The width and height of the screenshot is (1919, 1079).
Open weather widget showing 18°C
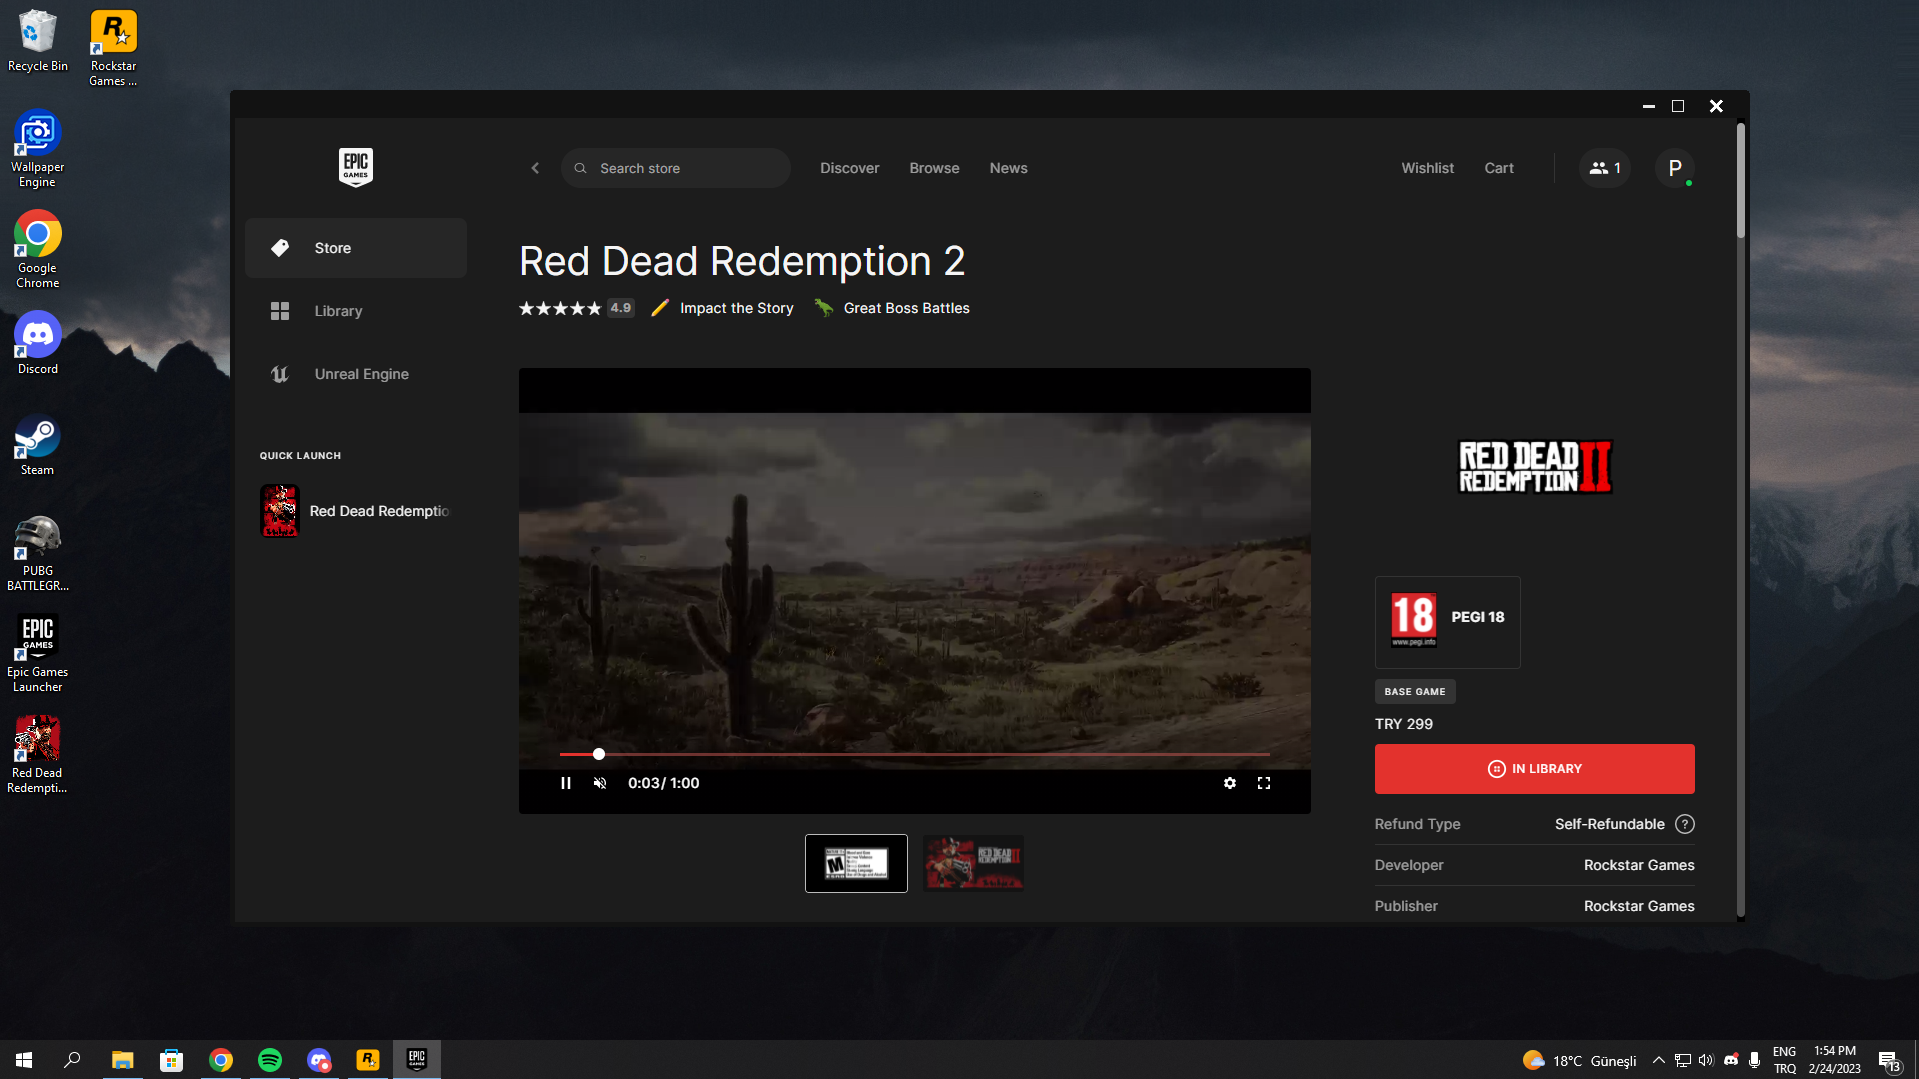[1579, 1060]
